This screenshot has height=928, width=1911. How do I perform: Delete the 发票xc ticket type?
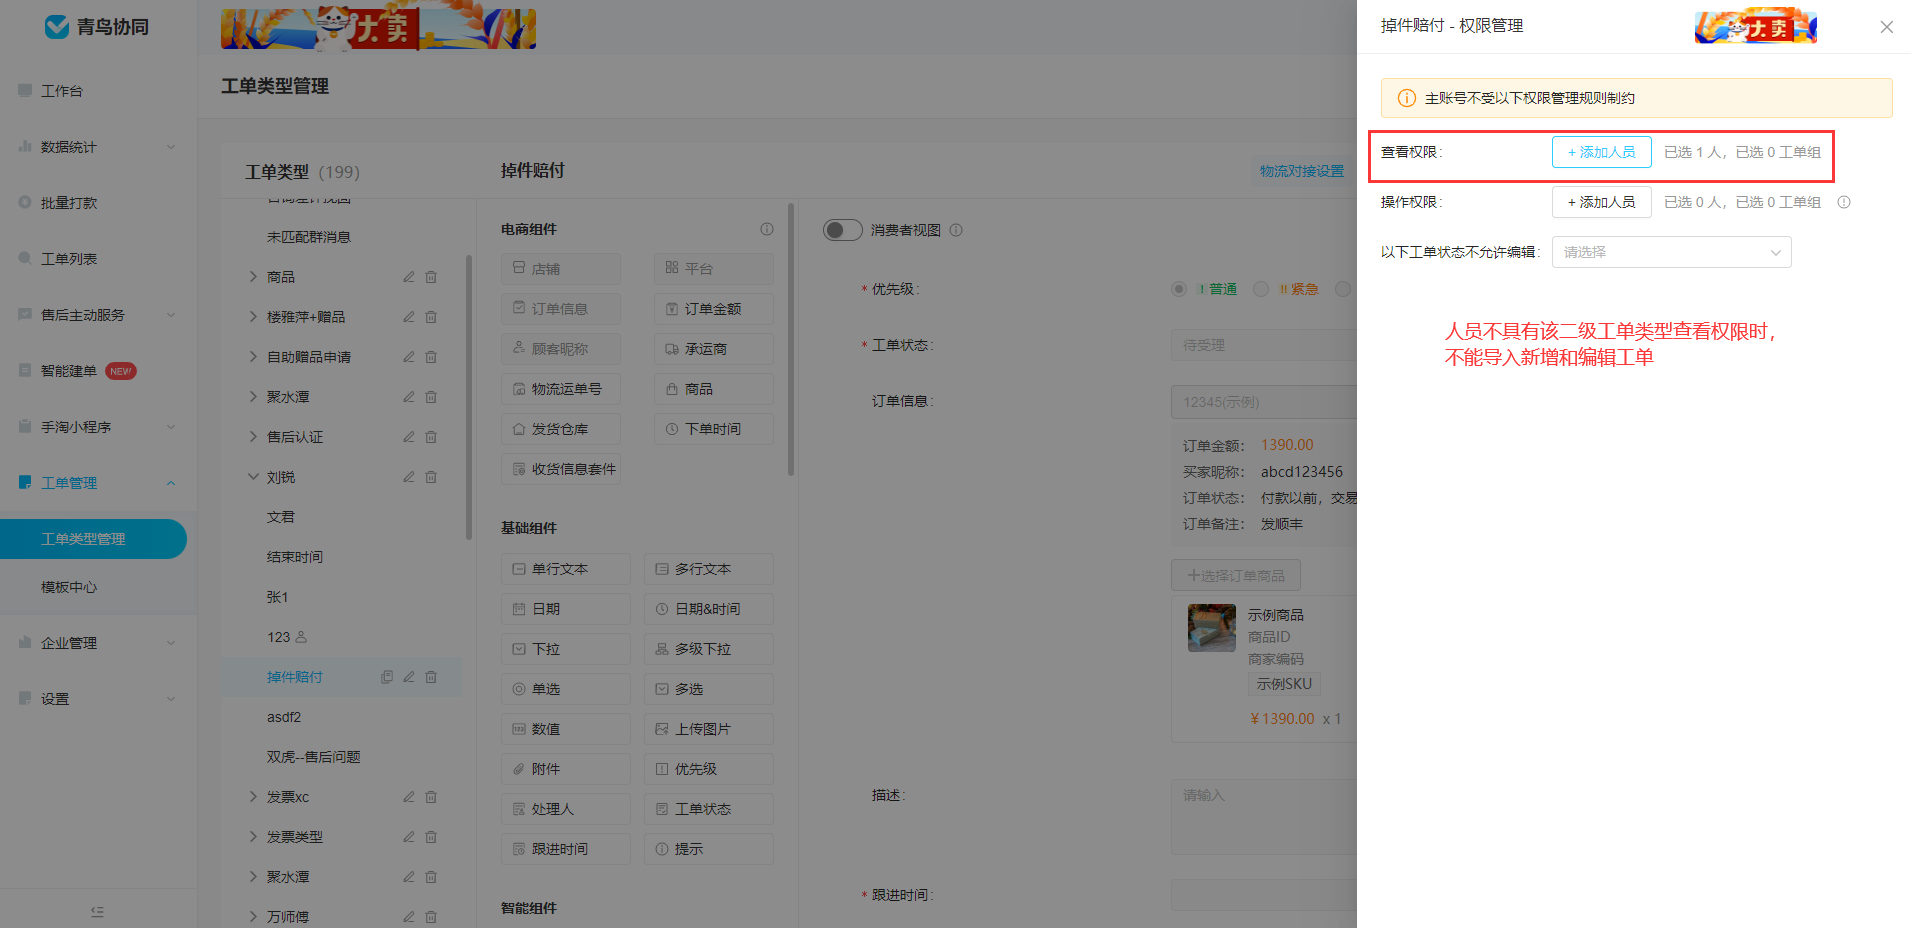[431, 797]
